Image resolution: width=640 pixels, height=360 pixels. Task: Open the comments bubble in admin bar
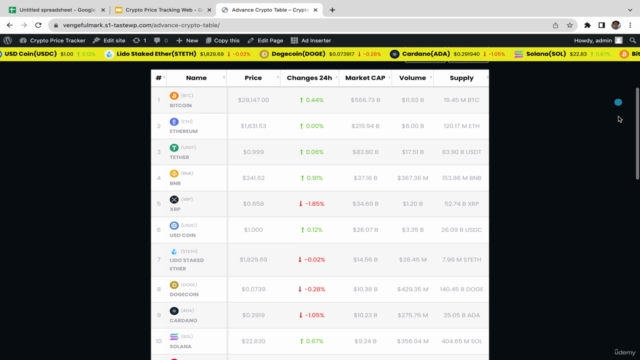pyautogui.click(x=161, y=40)
